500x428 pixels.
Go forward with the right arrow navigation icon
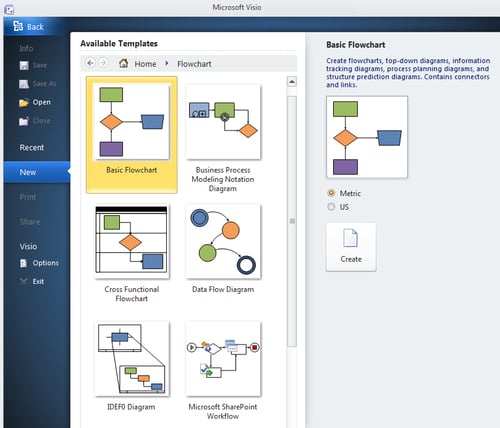click(103, 63)
